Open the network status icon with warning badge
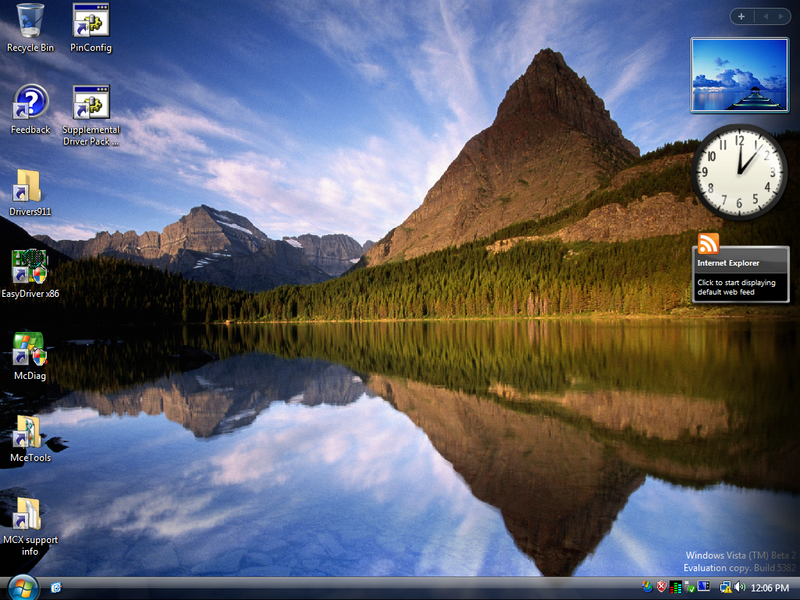This screenshot has height=600, width=800. coord(724,588)
